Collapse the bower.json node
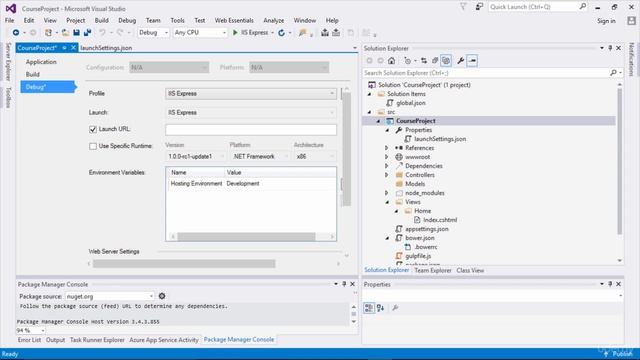This screenshot has width=640, height=360. pyautogui.click(x=387, y=238)
